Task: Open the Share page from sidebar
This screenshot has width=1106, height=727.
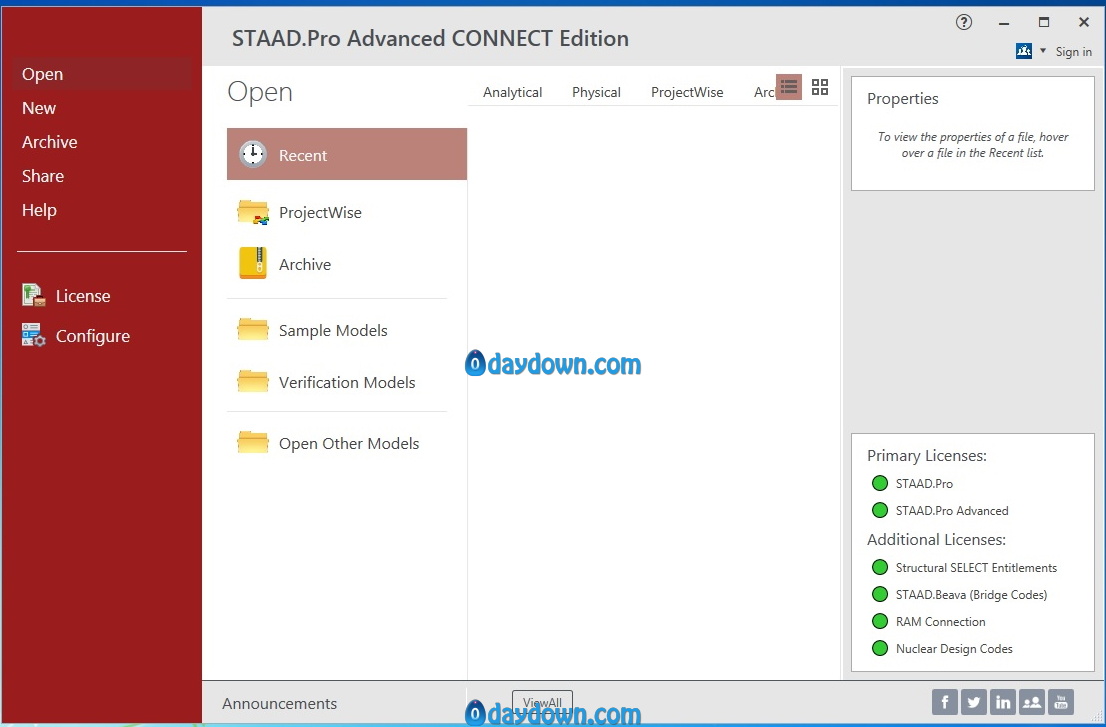Action: coord(42,176)
